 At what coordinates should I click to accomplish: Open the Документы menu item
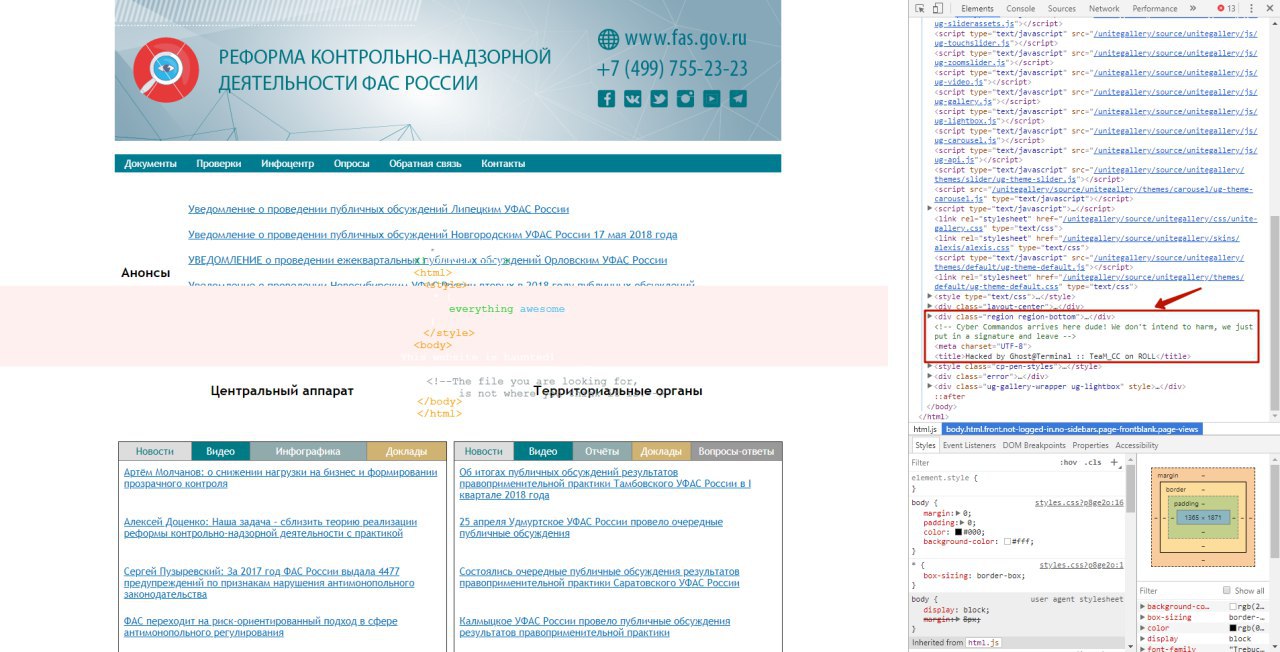pyautogui.click(x=150, y=164)
